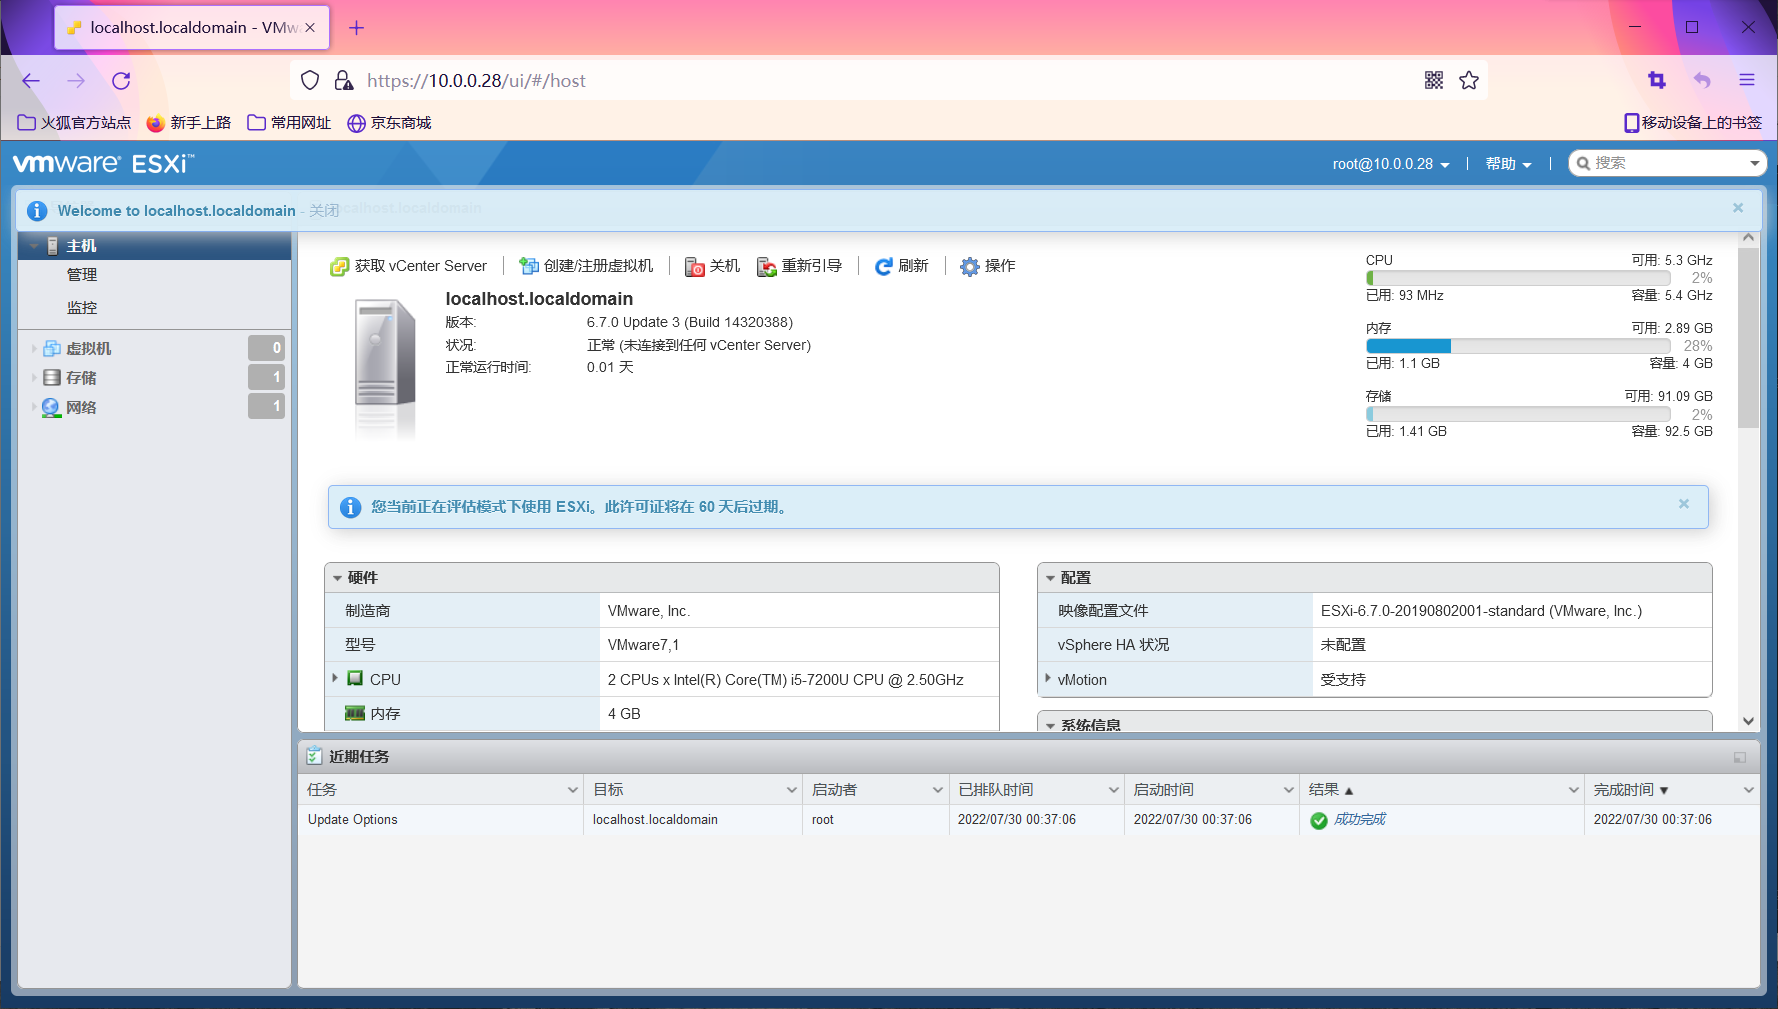Click the Firefox reload page icon
This screenshot has width=1778, height=1009.
121,81
